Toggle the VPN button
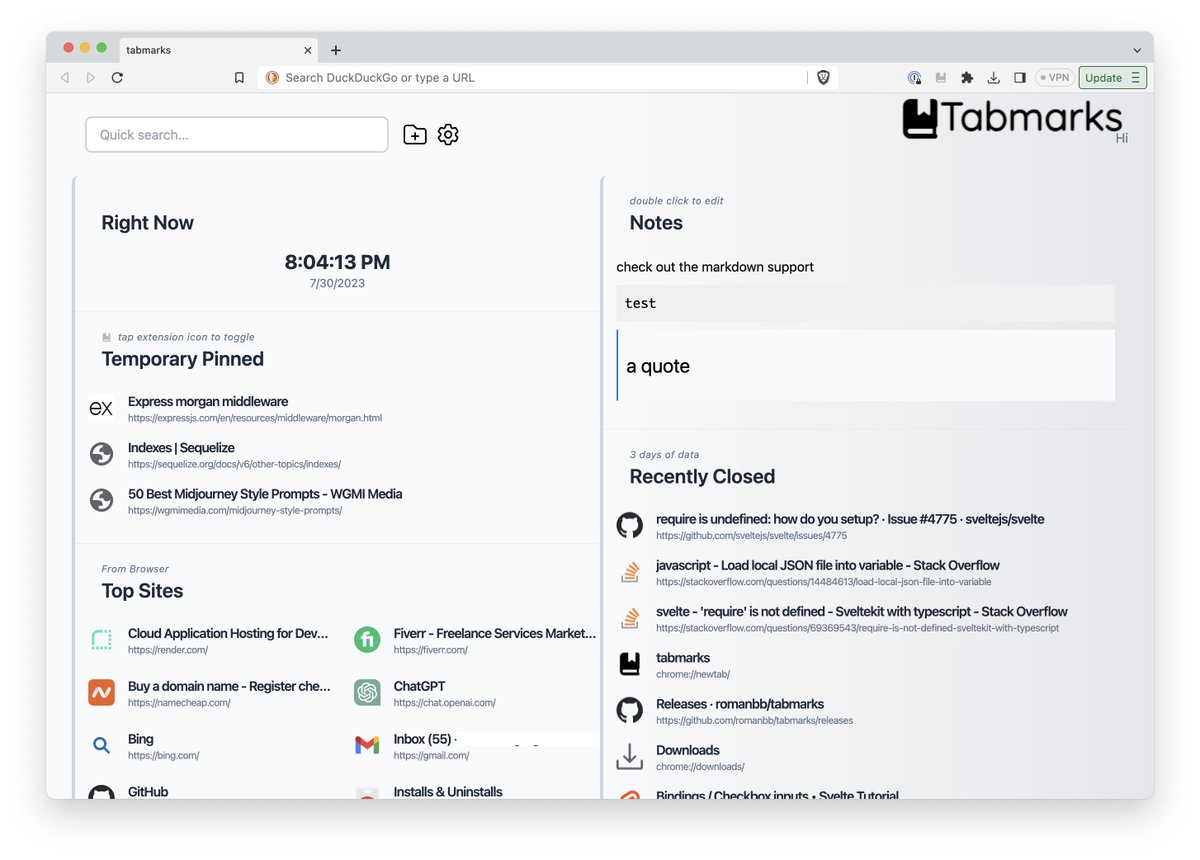 pyautogui.click(x=1054, y=78)
